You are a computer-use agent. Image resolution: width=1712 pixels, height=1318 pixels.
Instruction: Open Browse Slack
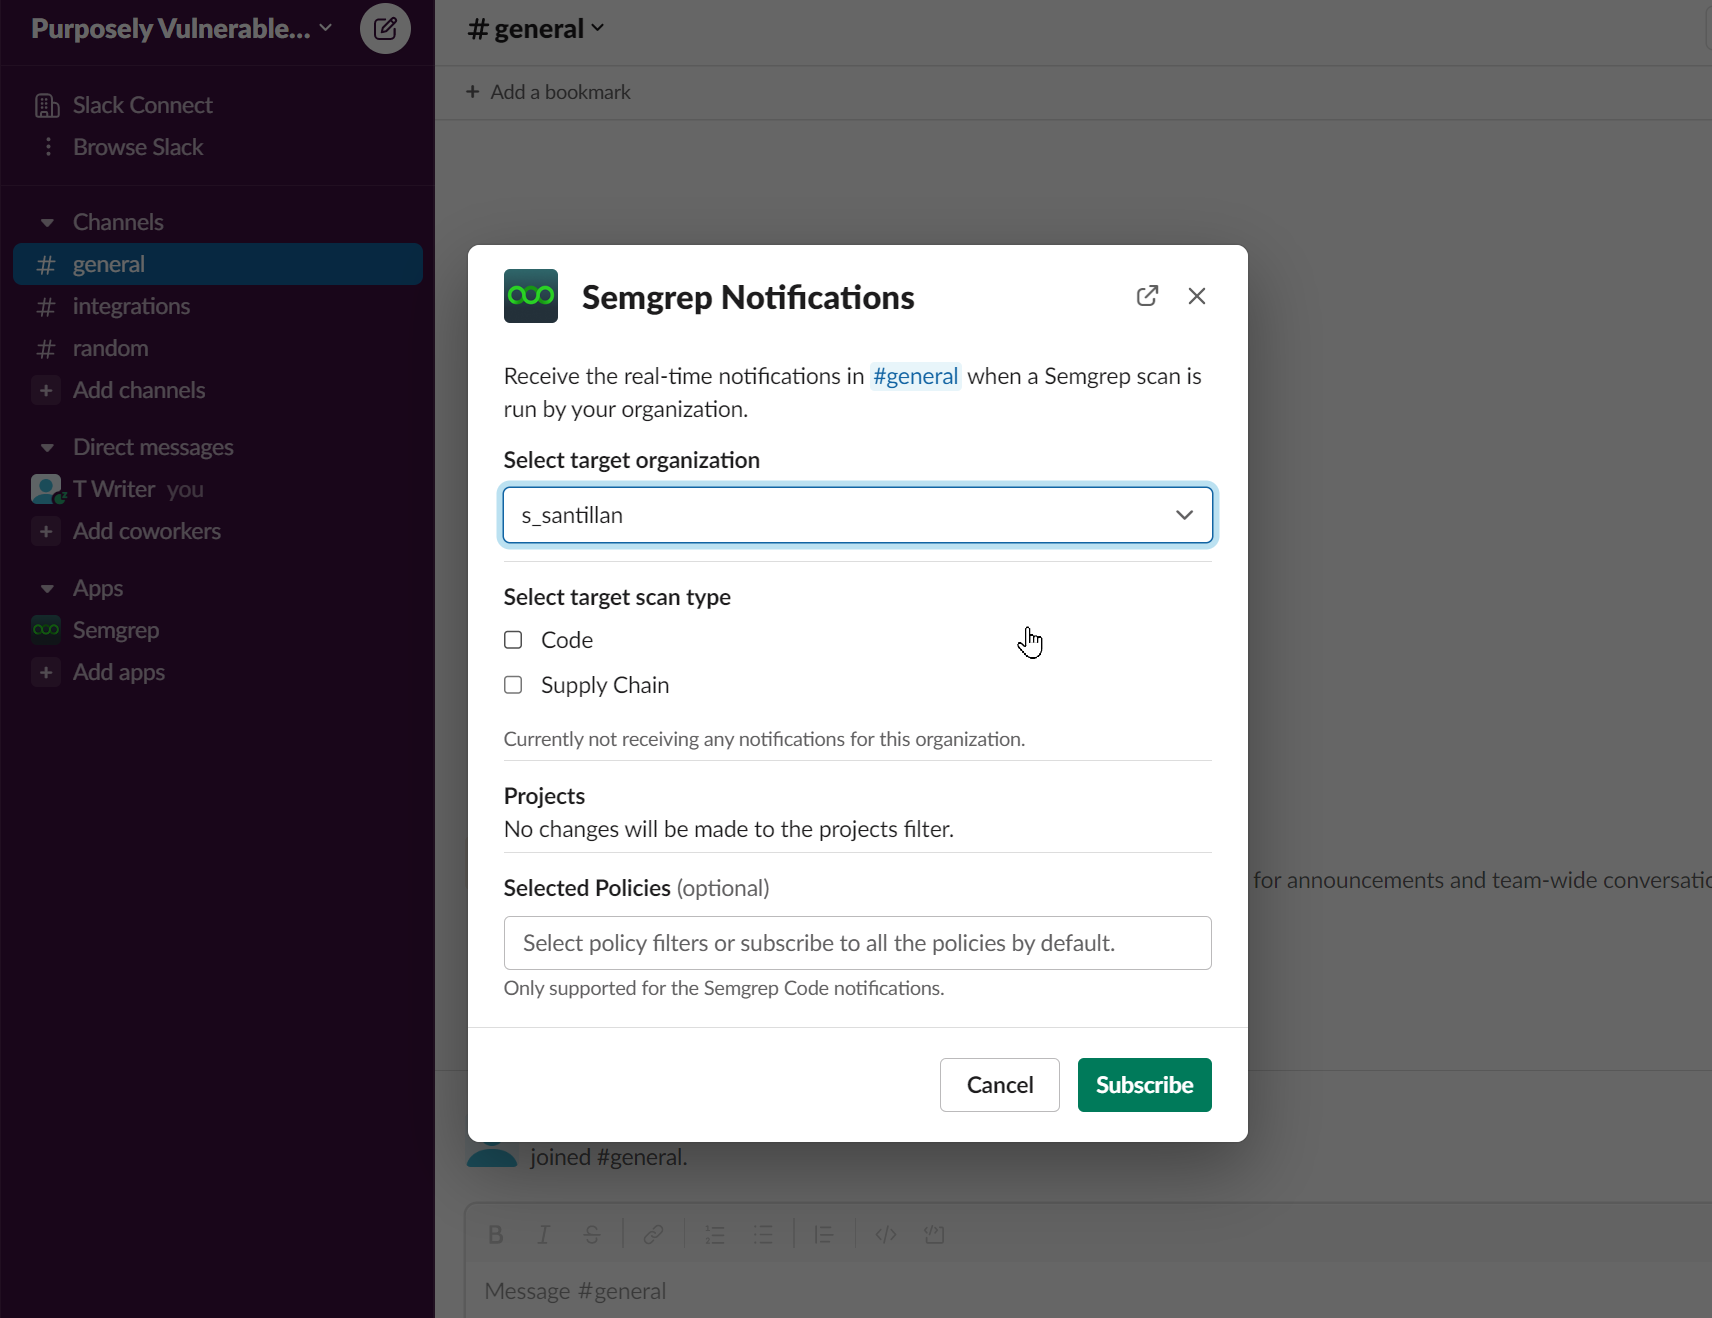coord(138,147)
